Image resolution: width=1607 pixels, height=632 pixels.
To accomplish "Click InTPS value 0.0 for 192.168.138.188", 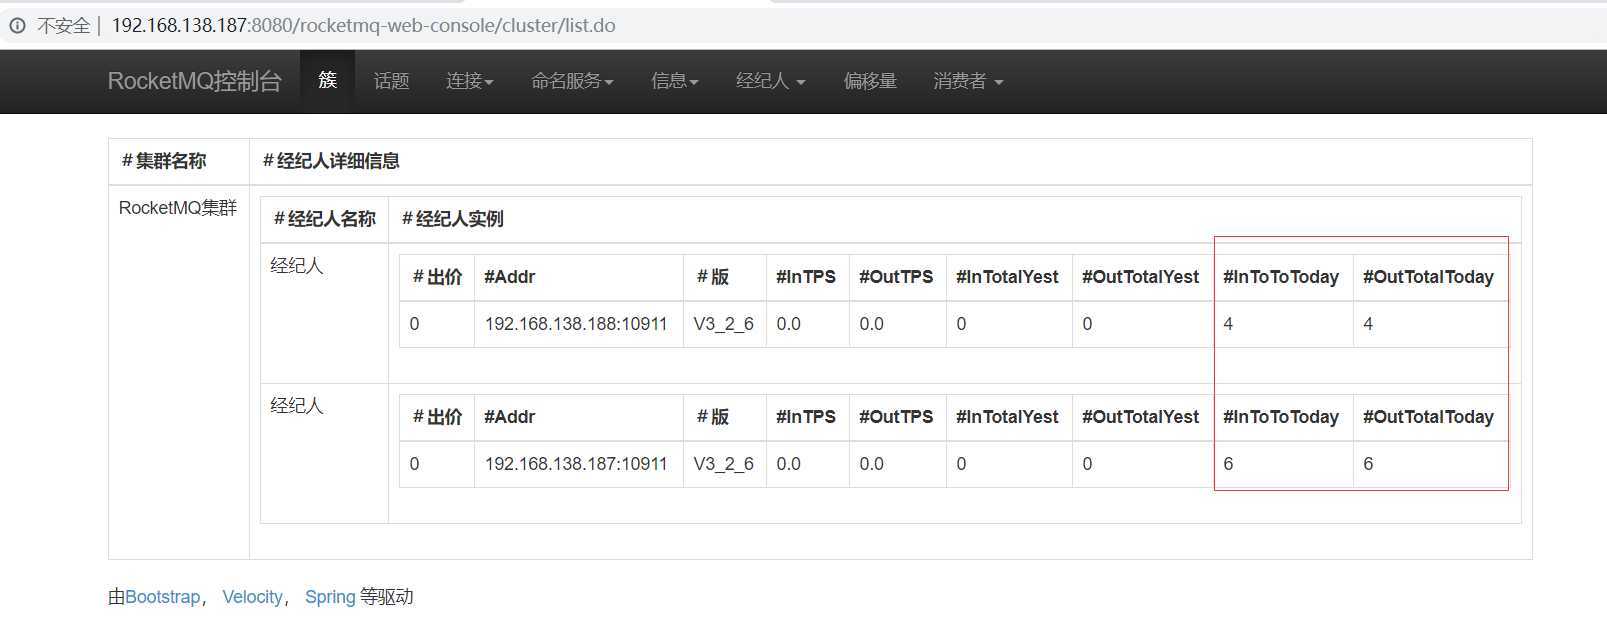I will click(x=789, y=324).
